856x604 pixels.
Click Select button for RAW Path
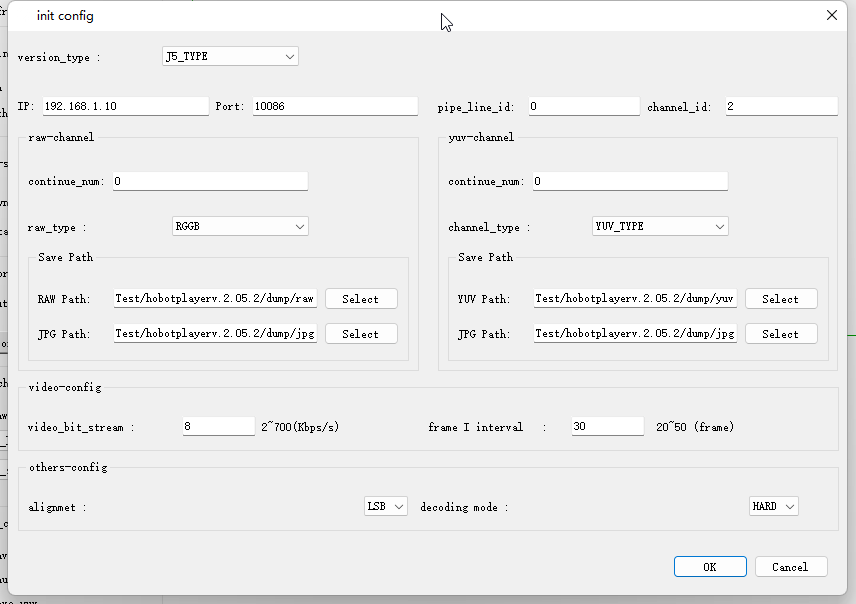tap(361, 299)
